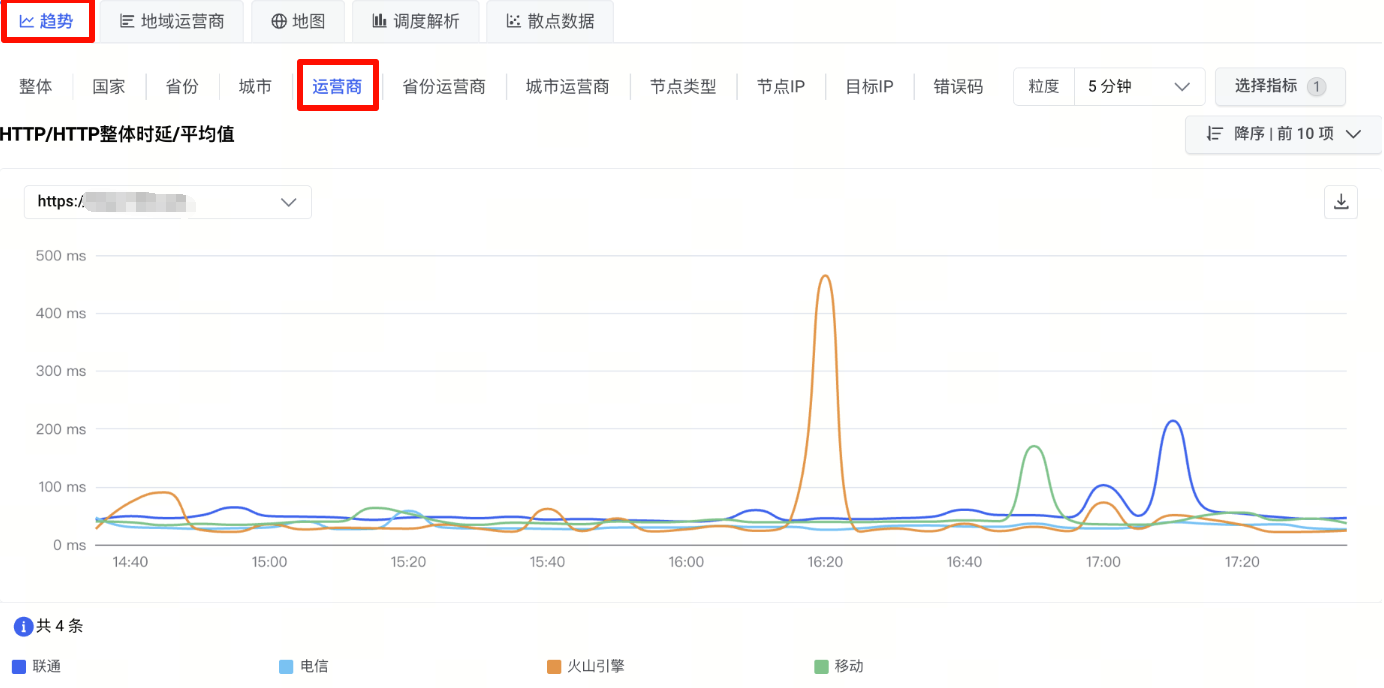Switch to the 省份运营商 tab
This screenshot has width=1384, height=688.
tap(444, 87)
